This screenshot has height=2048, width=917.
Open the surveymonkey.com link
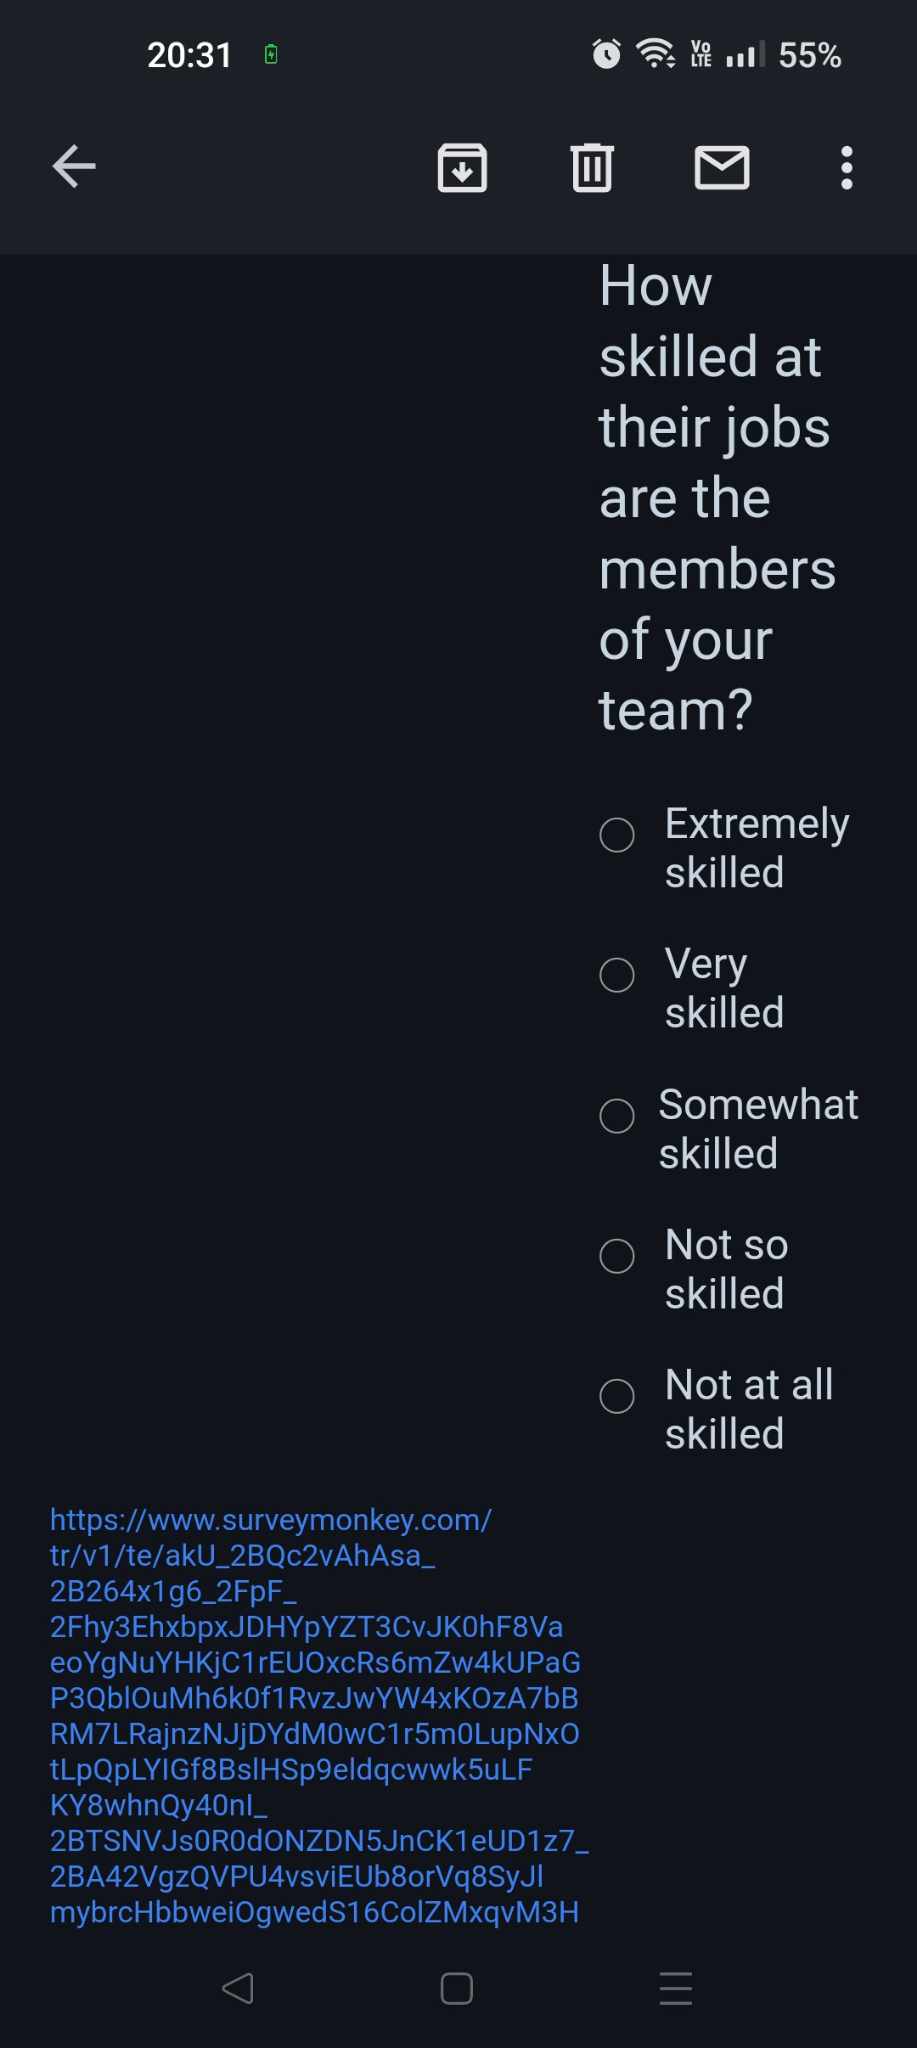318,1715
